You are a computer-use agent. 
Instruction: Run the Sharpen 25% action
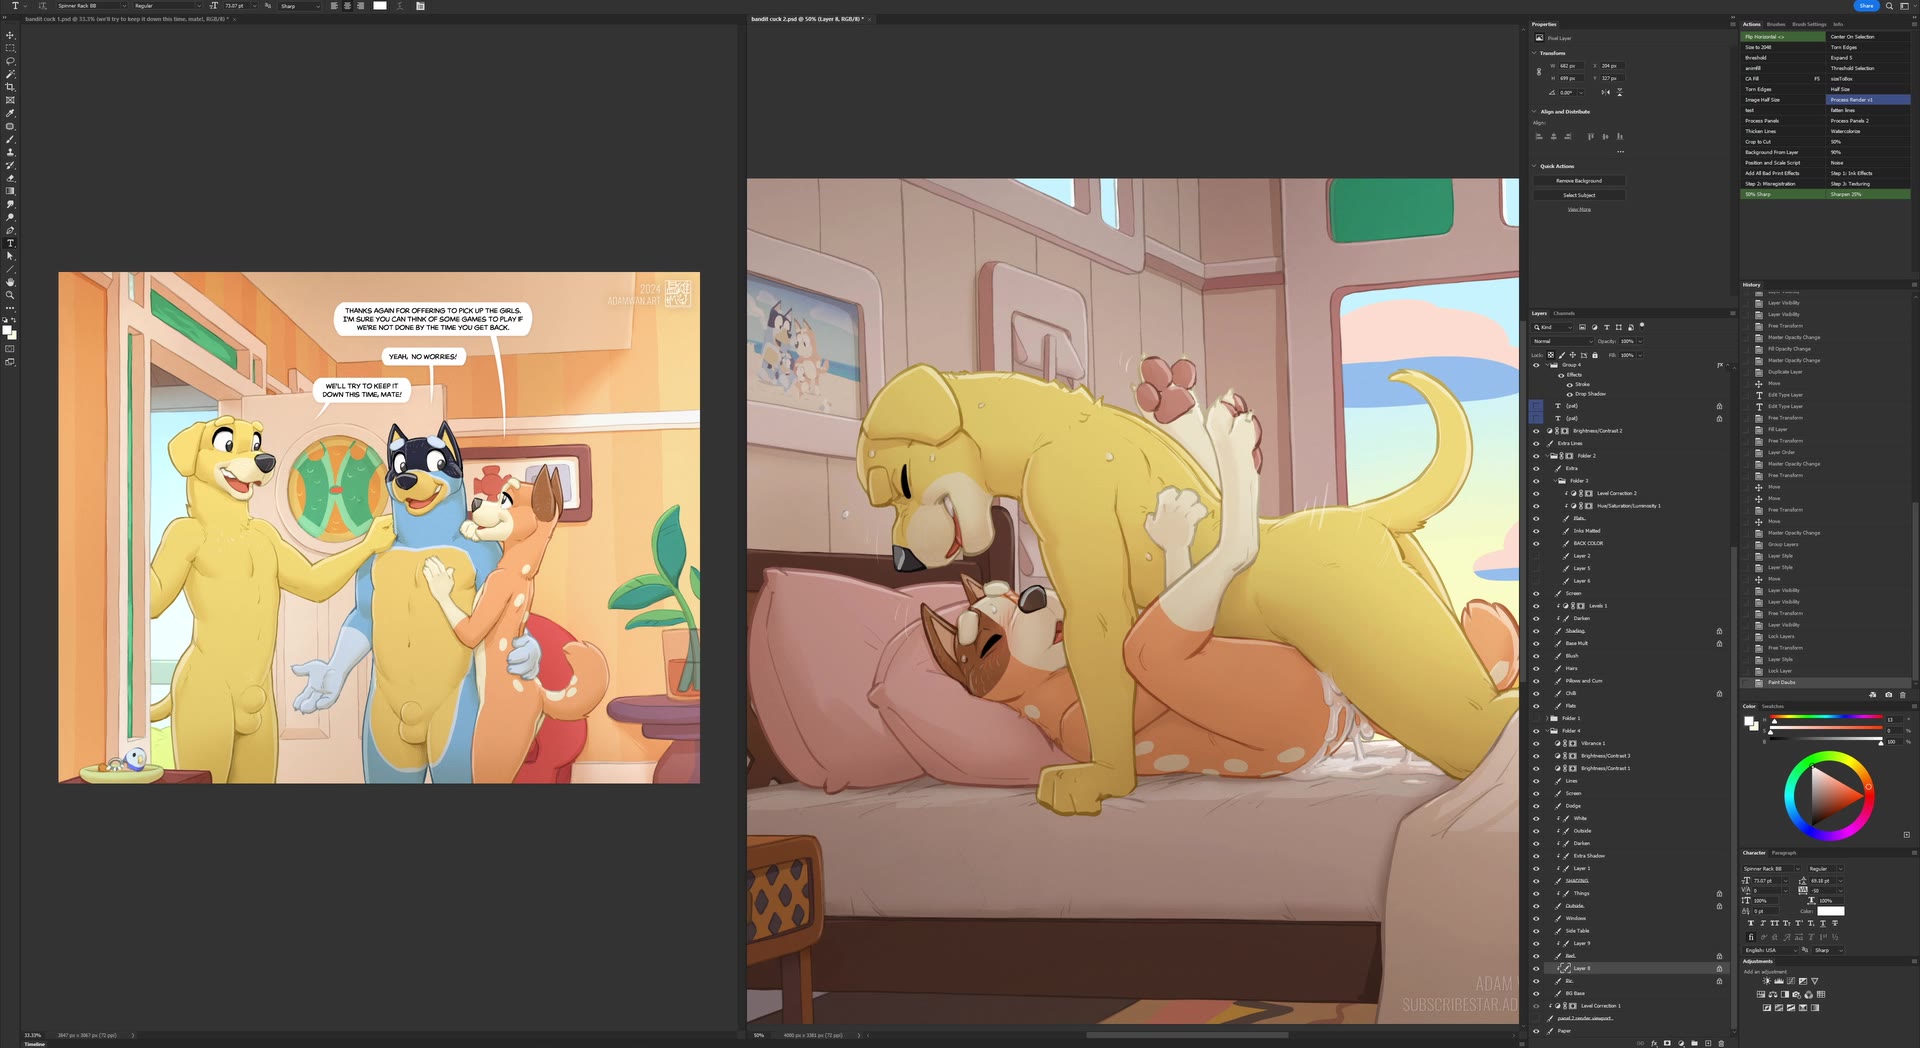point(1868,194)
